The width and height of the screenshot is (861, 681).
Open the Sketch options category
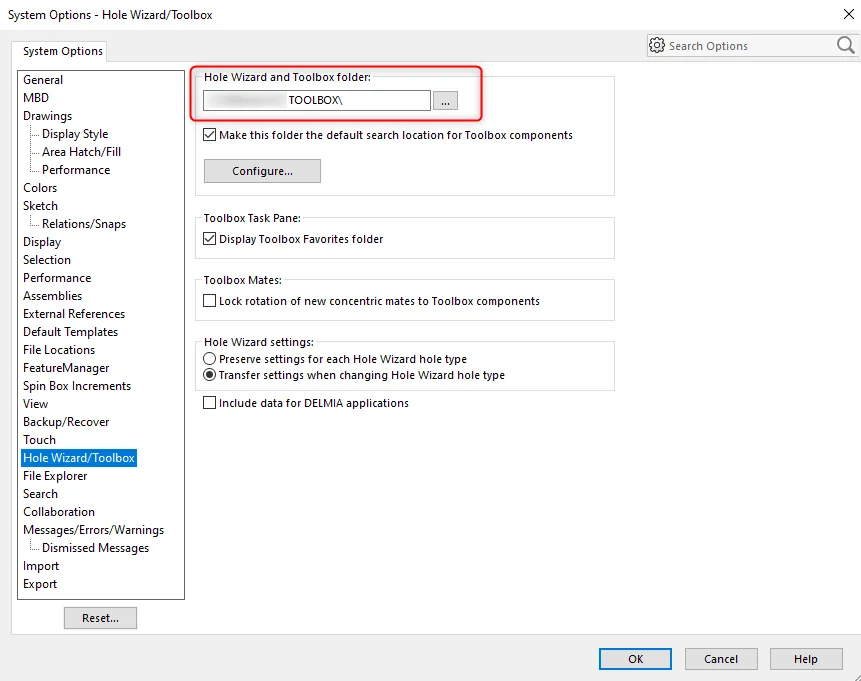[x=40, y=206]
